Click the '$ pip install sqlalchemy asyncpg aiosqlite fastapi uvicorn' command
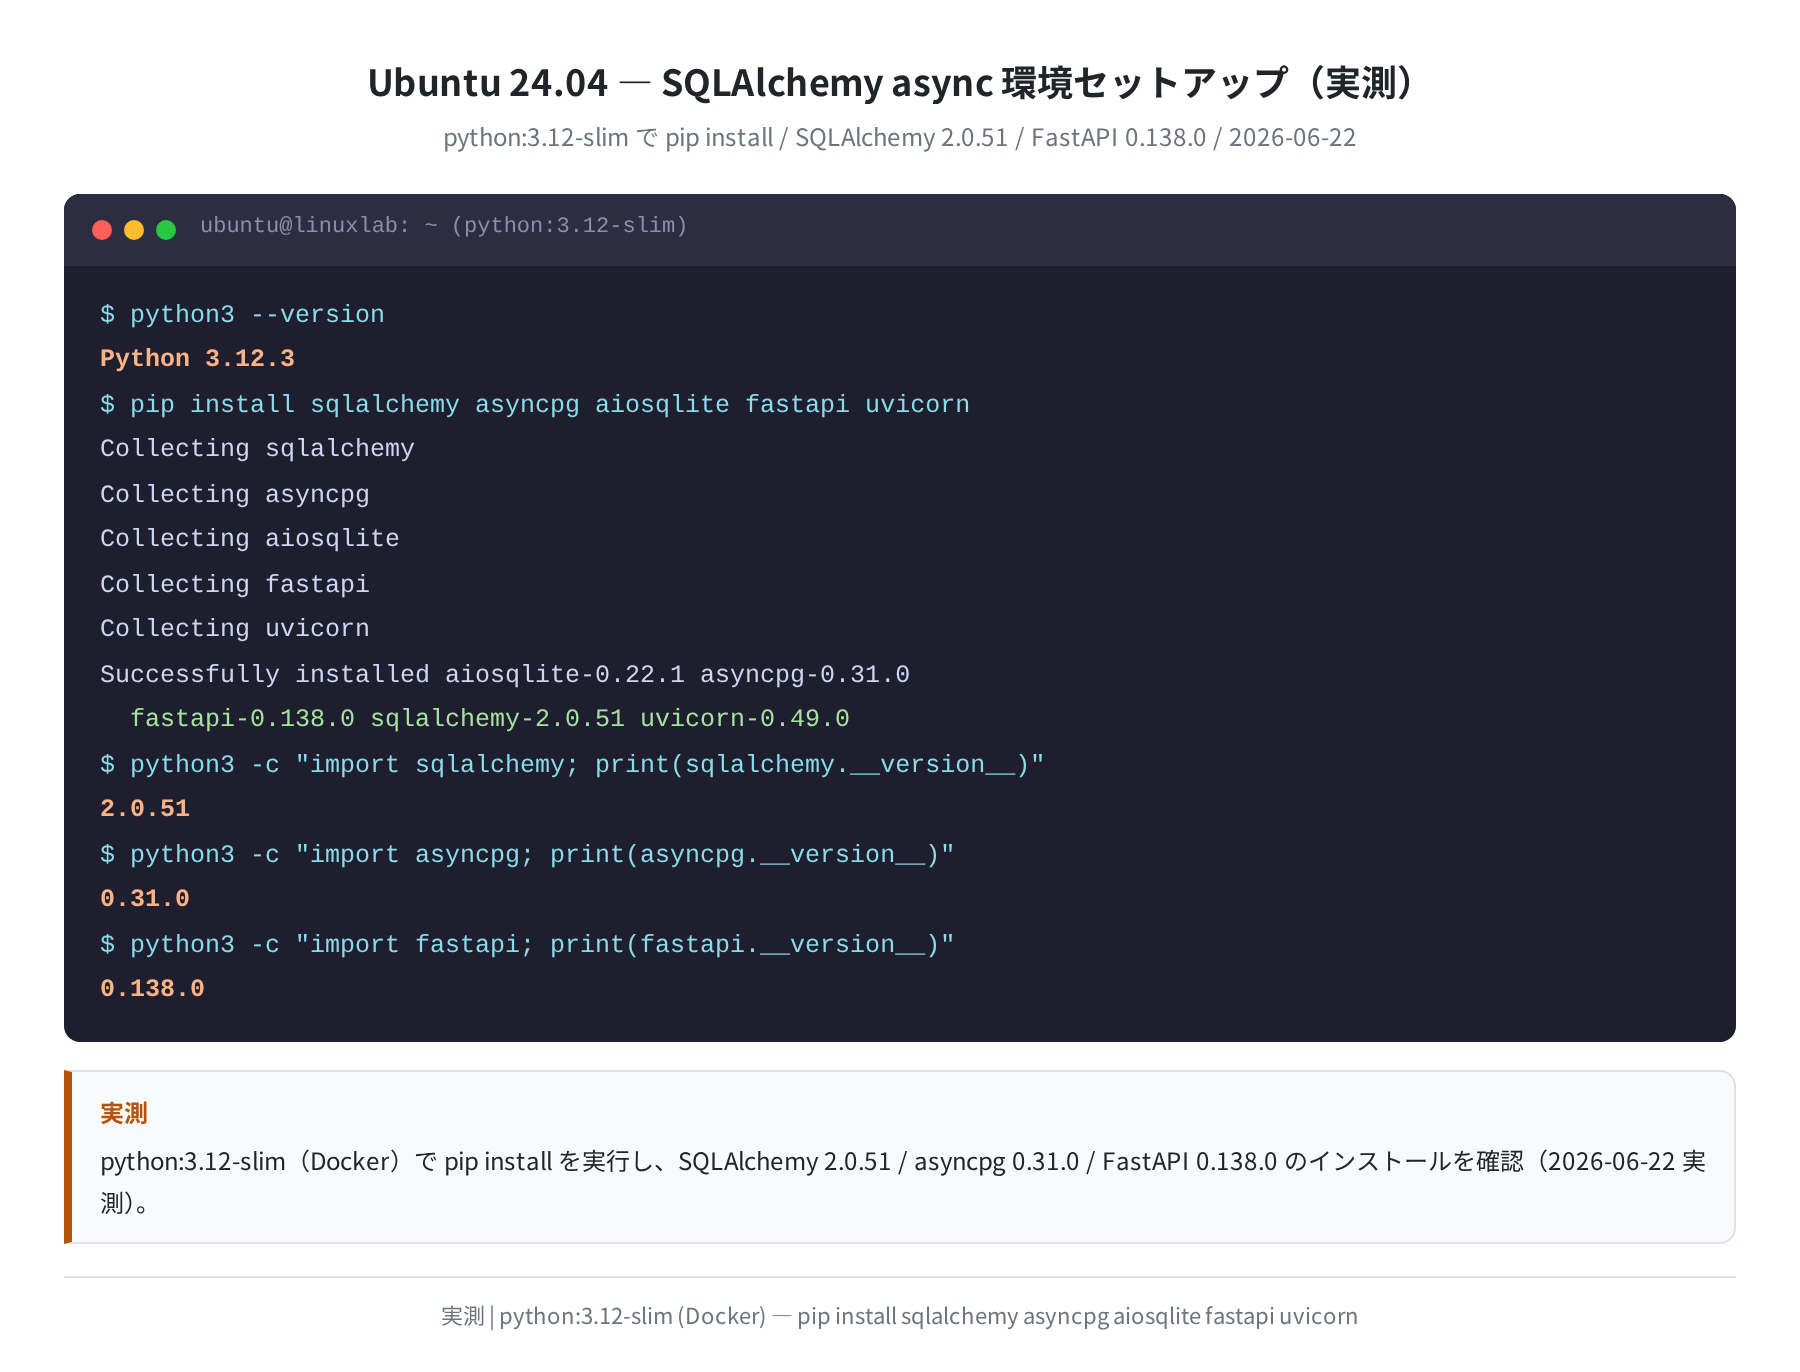 [535, 404]
